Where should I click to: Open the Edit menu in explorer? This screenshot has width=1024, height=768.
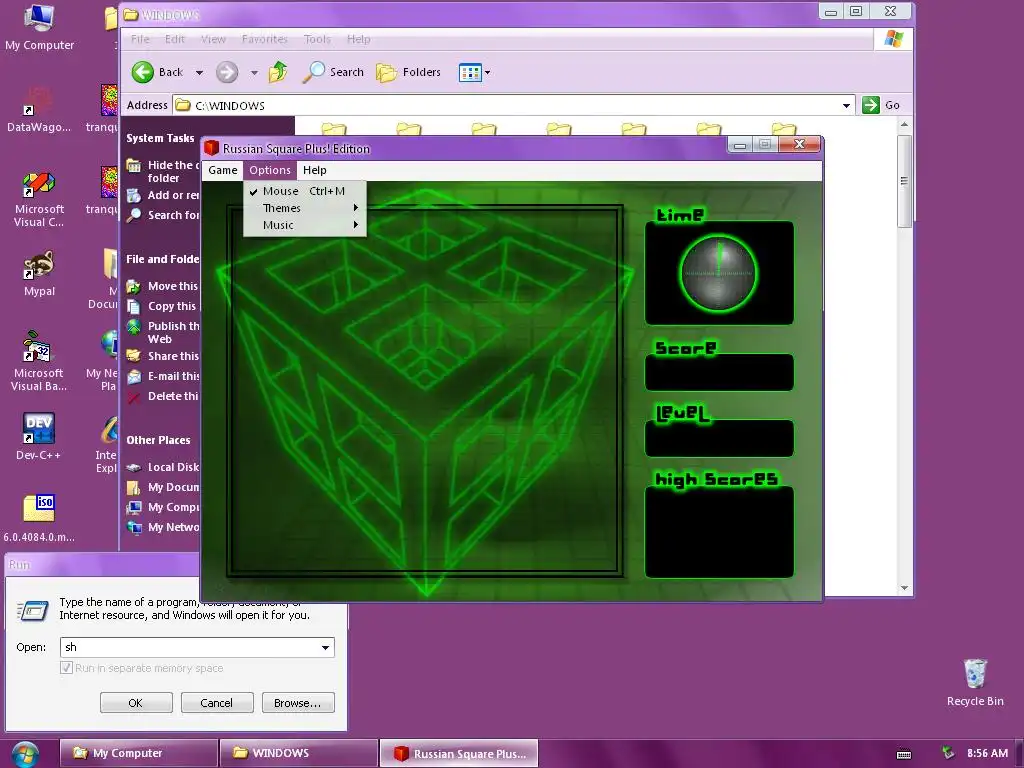point(175,39)
